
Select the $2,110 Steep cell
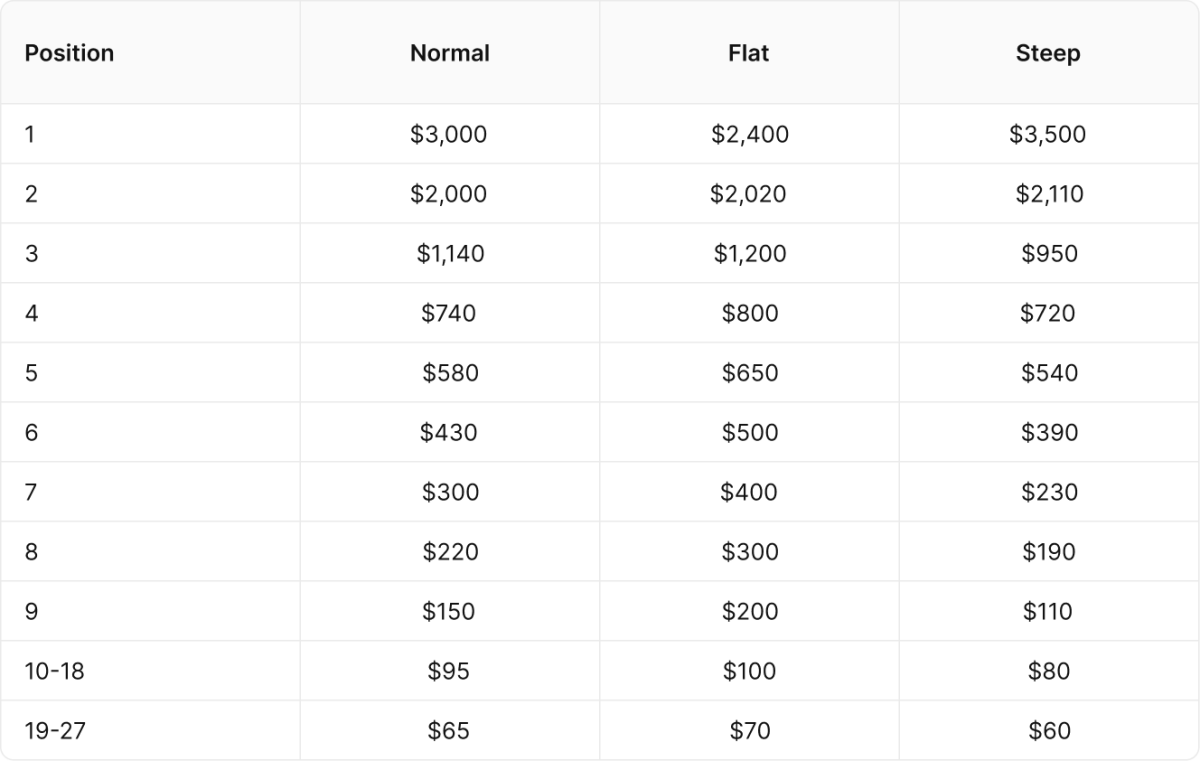click(1049, 194)
